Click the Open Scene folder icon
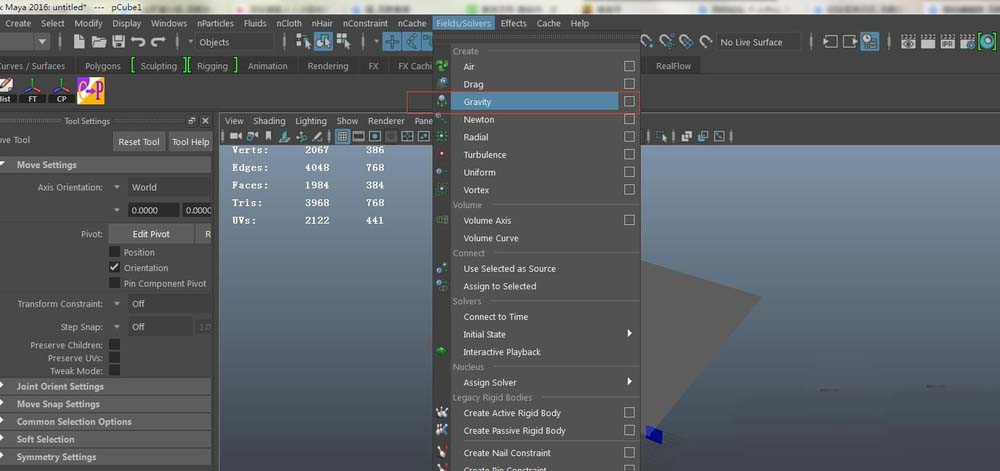 pos(99,42)
